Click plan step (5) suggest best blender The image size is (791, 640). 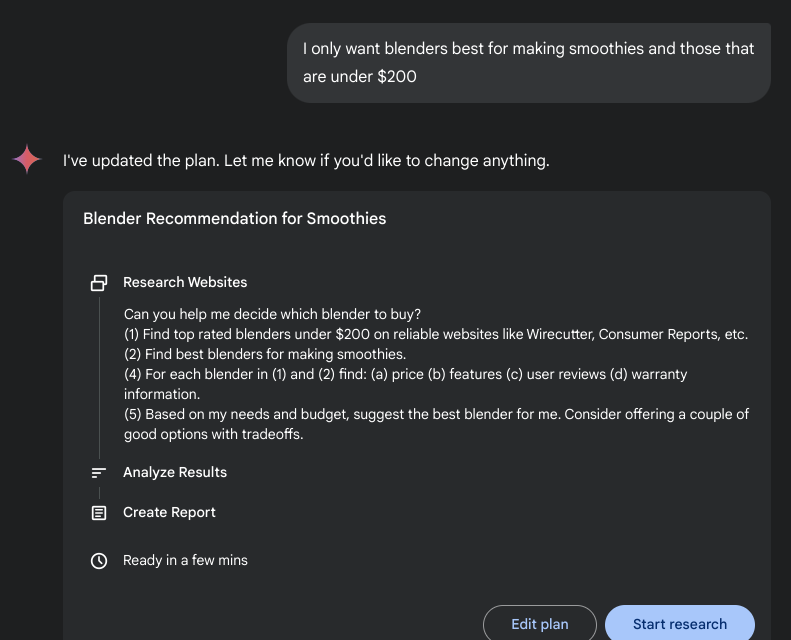point(436,424)
